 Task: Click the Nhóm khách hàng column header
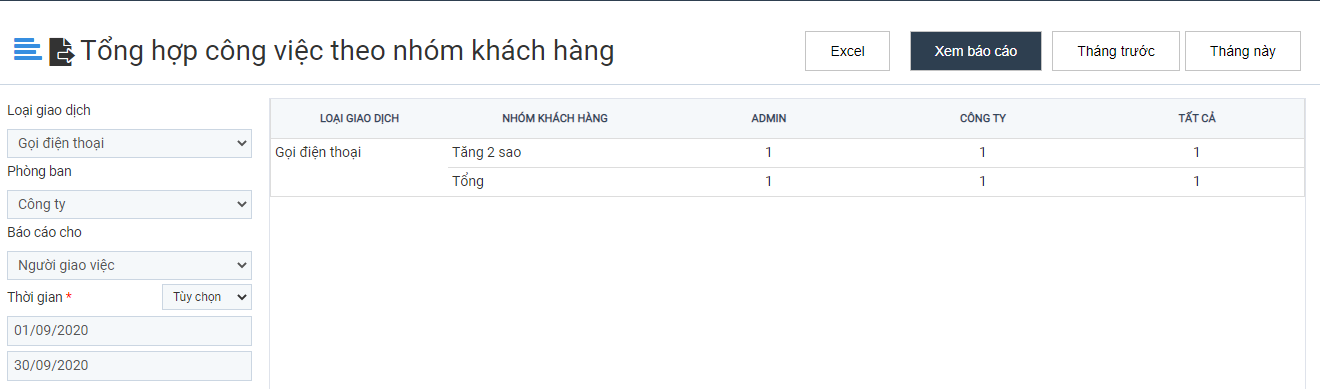tap(555, 118)
